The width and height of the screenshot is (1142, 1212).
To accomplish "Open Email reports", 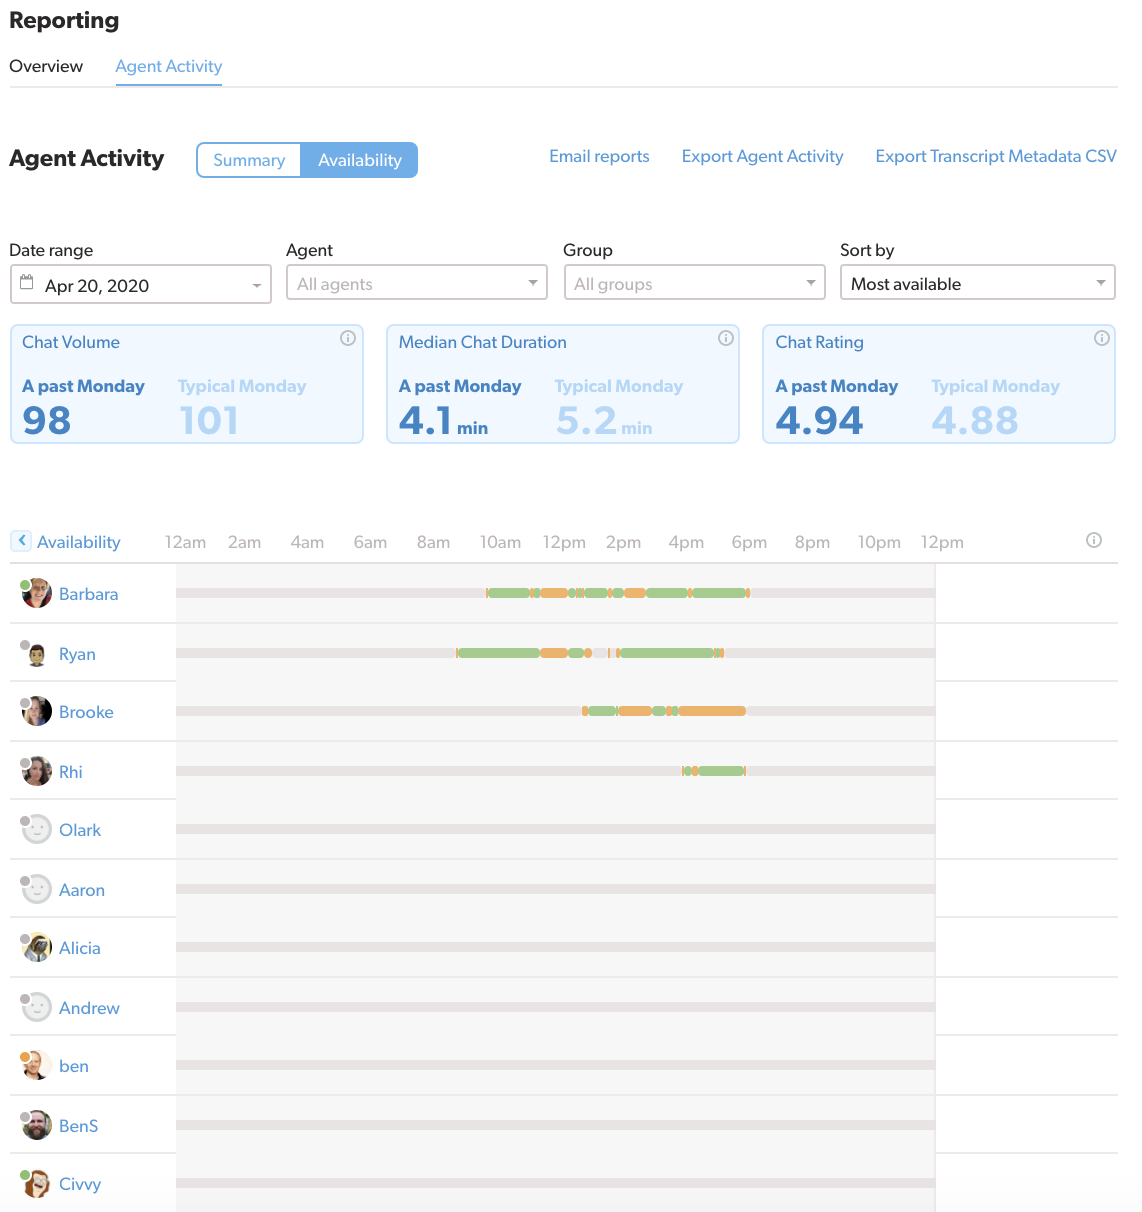I will [x=599, y=156].
